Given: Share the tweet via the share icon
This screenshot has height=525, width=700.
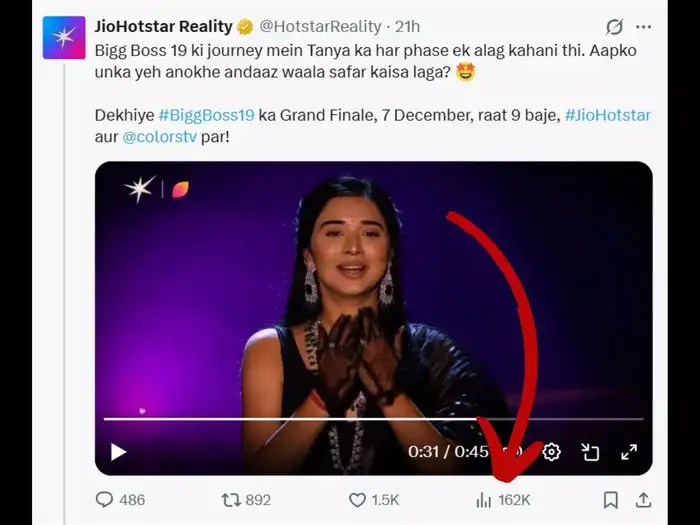Looking at the screenshot, I should 643,499.
